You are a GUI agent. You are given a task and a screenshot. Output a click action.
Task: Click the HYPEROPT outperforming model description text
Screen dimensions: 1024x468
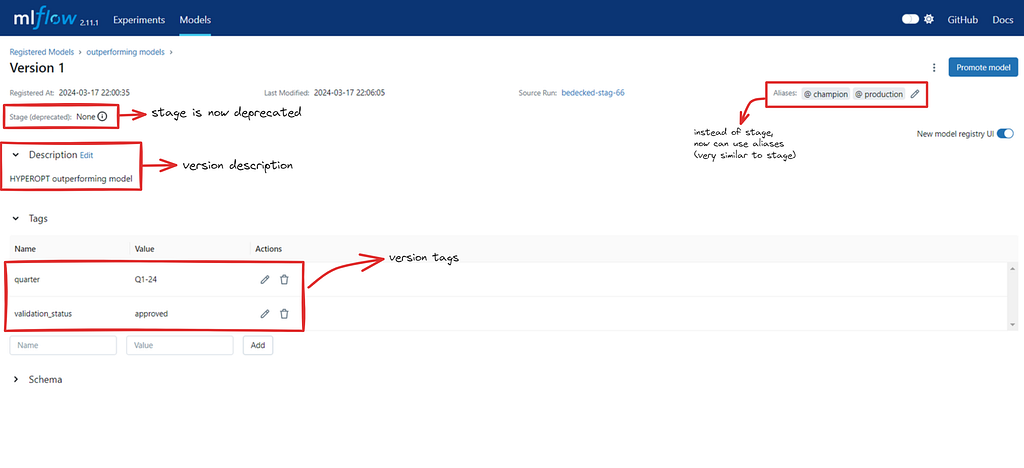[71, 179]
